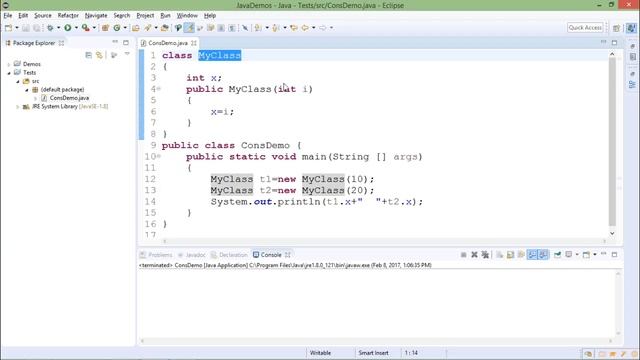Click the New Java Class green C icon
The width and height of the screenshot is (640, 360).
coord(117,28)
